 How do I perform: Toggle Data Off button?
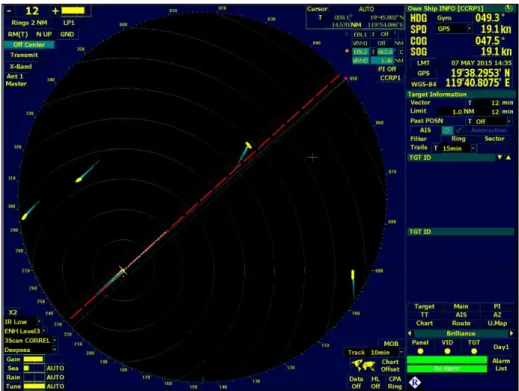coord(356,382)
